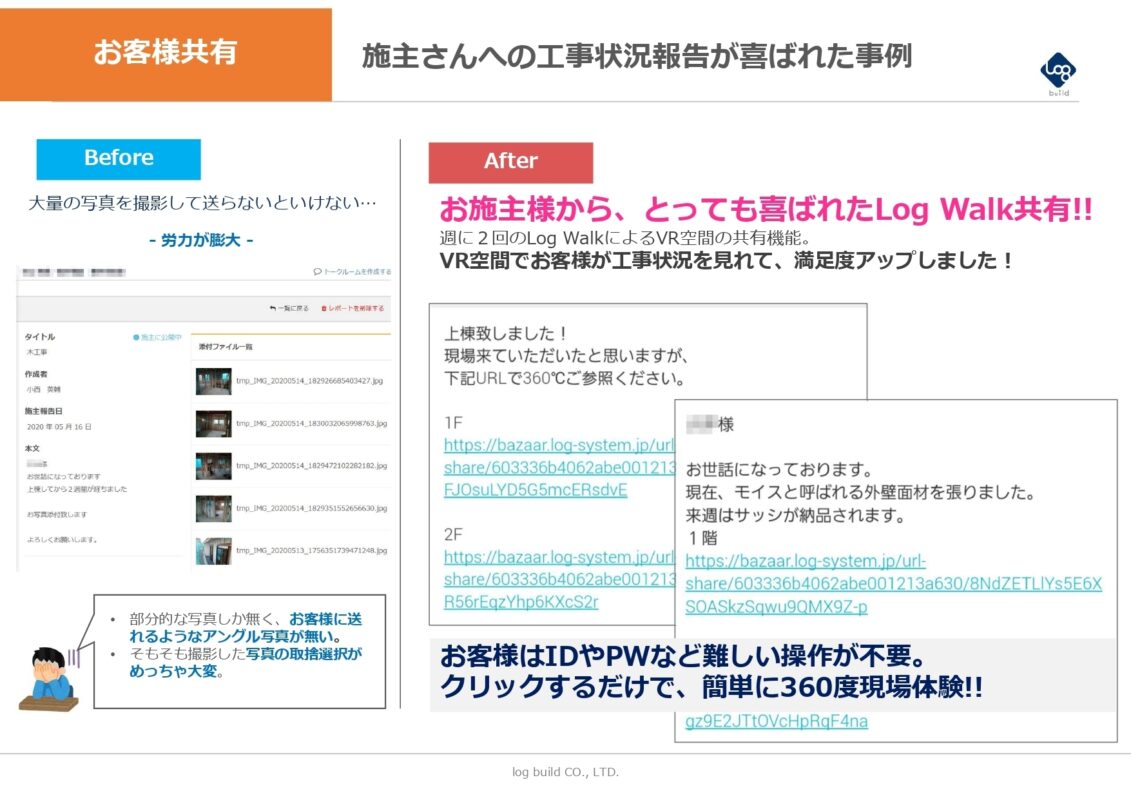Click the blue Before label
Image resolution: width=1131 pixels, height=800 pixels.
click(118, 159)
